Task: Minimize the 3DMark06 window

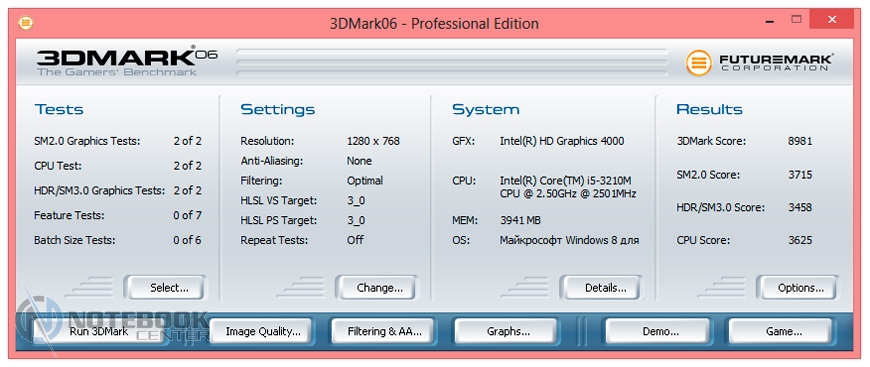Action: click(771, 22)
